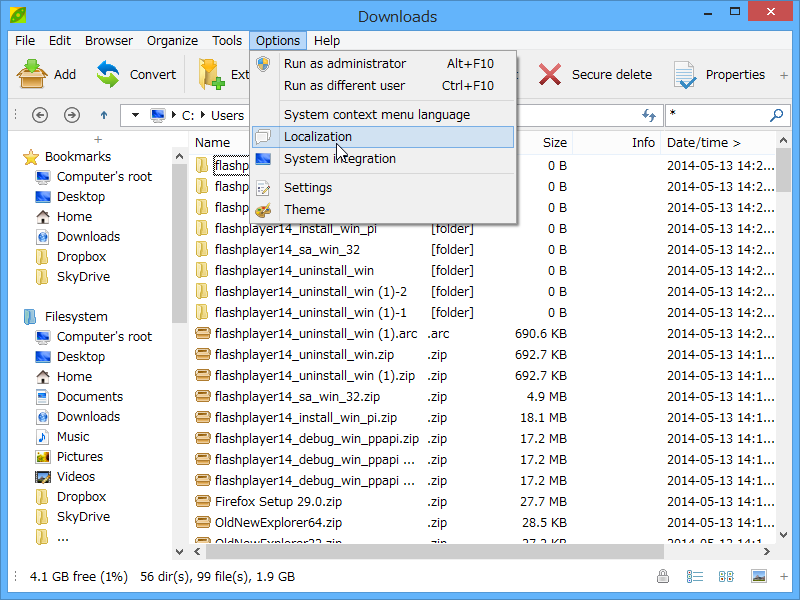Viewport: 800px width, 600px height.
Task: Select System integration entry
Action: tap(383, 159)
